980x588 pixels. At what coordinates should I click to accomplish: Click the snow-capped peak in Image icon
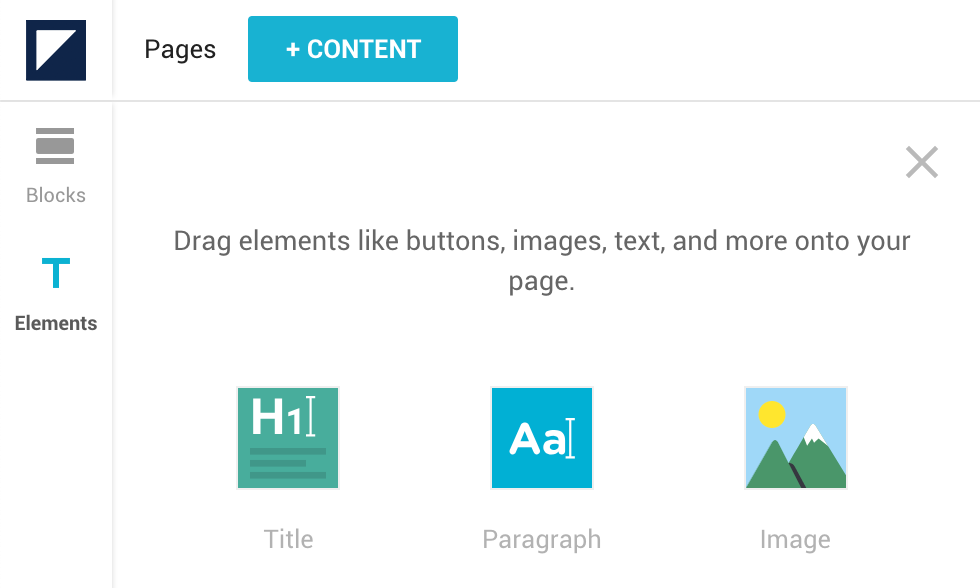tap(813, 434)
